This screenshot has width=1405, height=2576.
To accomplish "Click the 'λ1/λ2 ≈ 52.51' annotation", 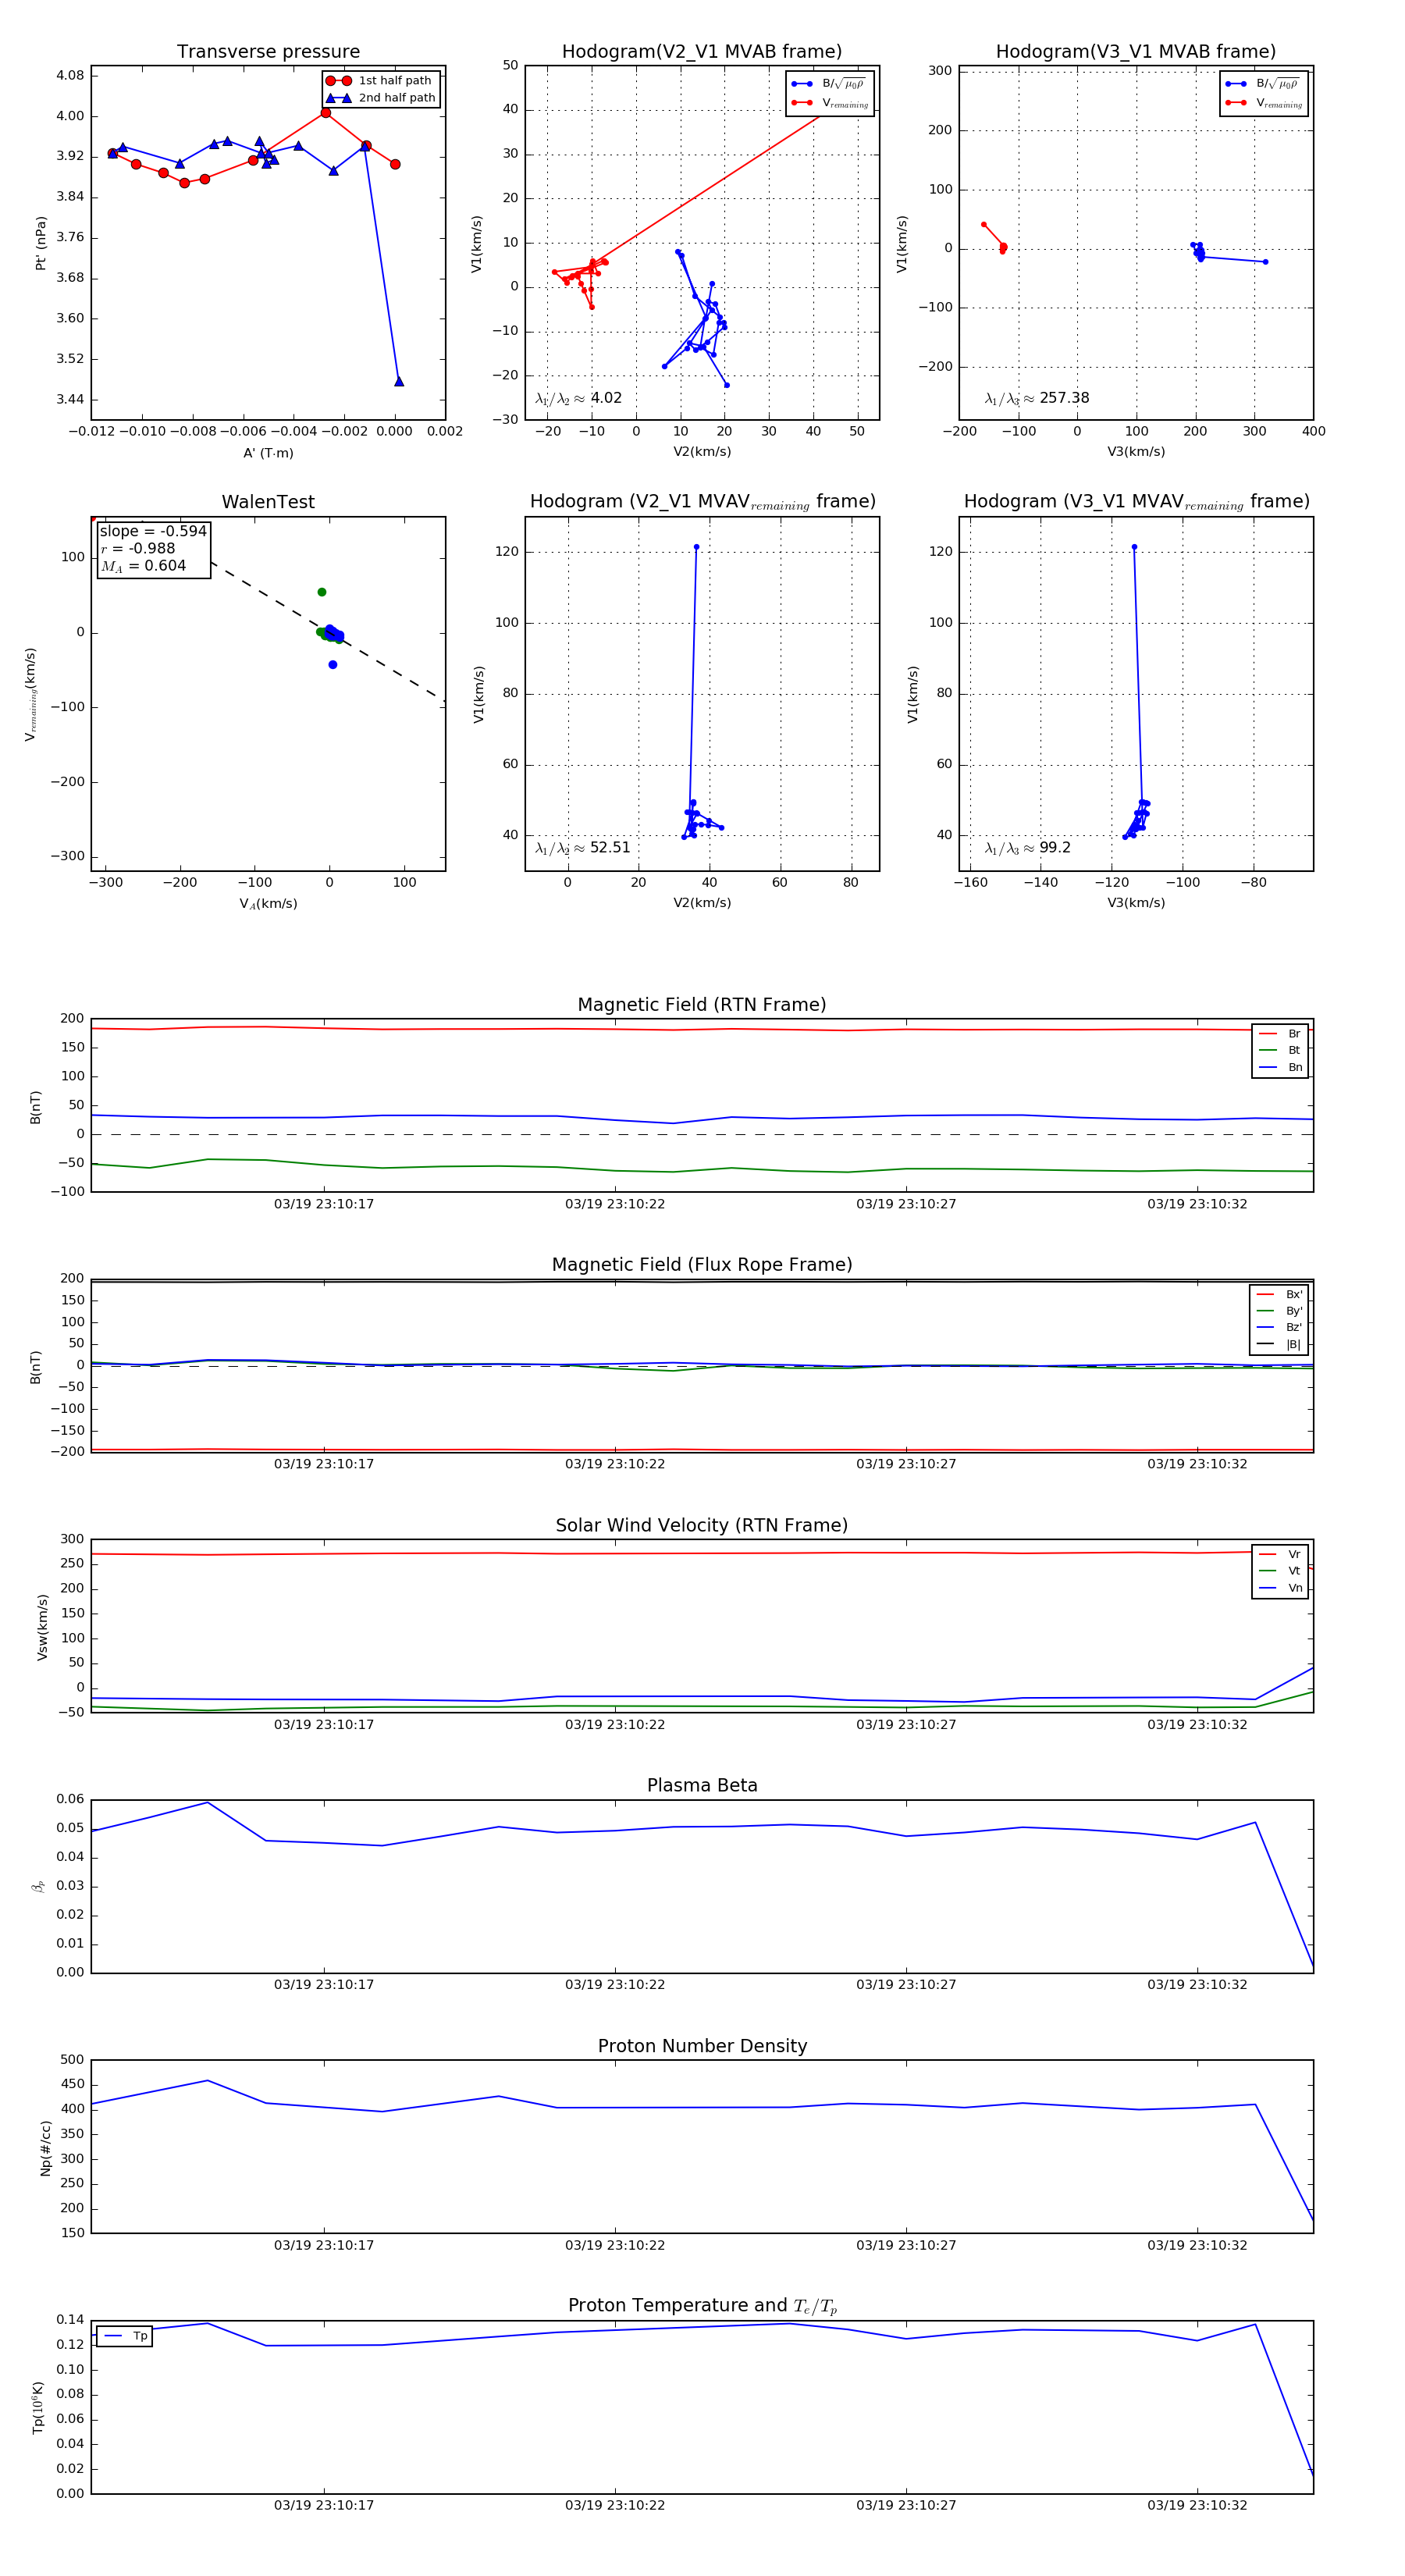I will coord(582,848).
